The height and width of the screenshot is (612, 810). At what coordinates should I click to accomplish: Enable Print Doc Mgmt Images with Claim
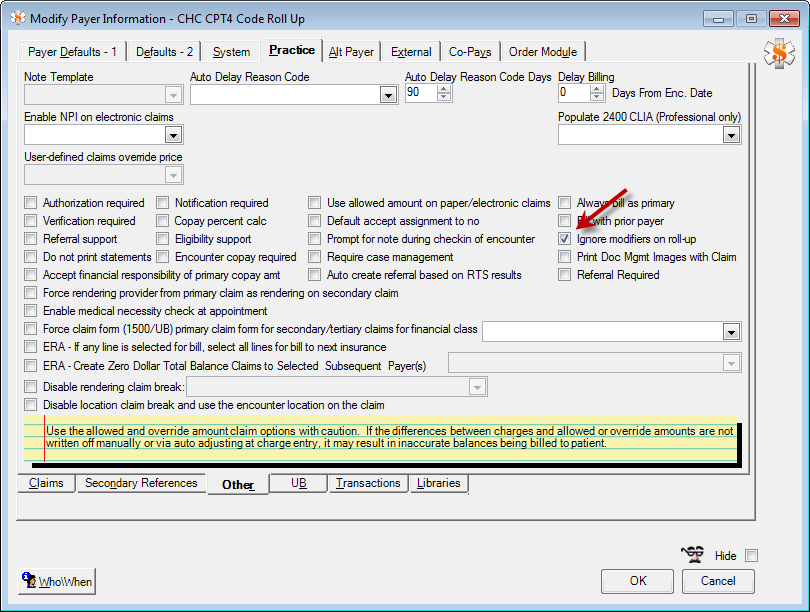click(565, 257)
